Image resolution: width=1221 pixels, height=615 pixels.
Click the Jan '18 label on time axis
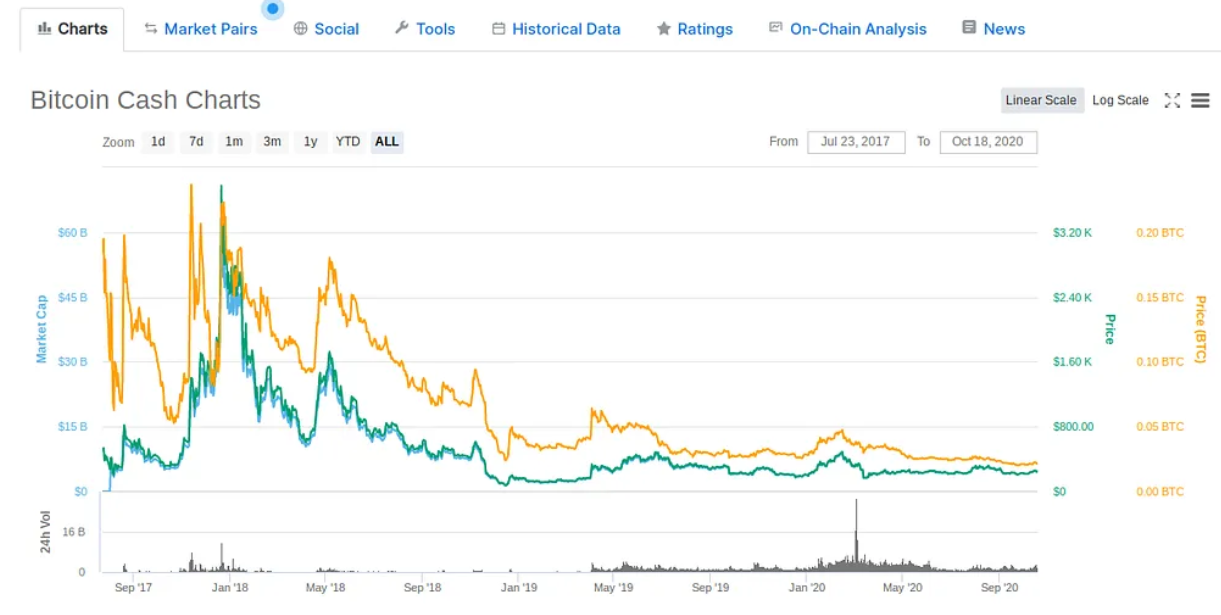click(x=230, y=588)
